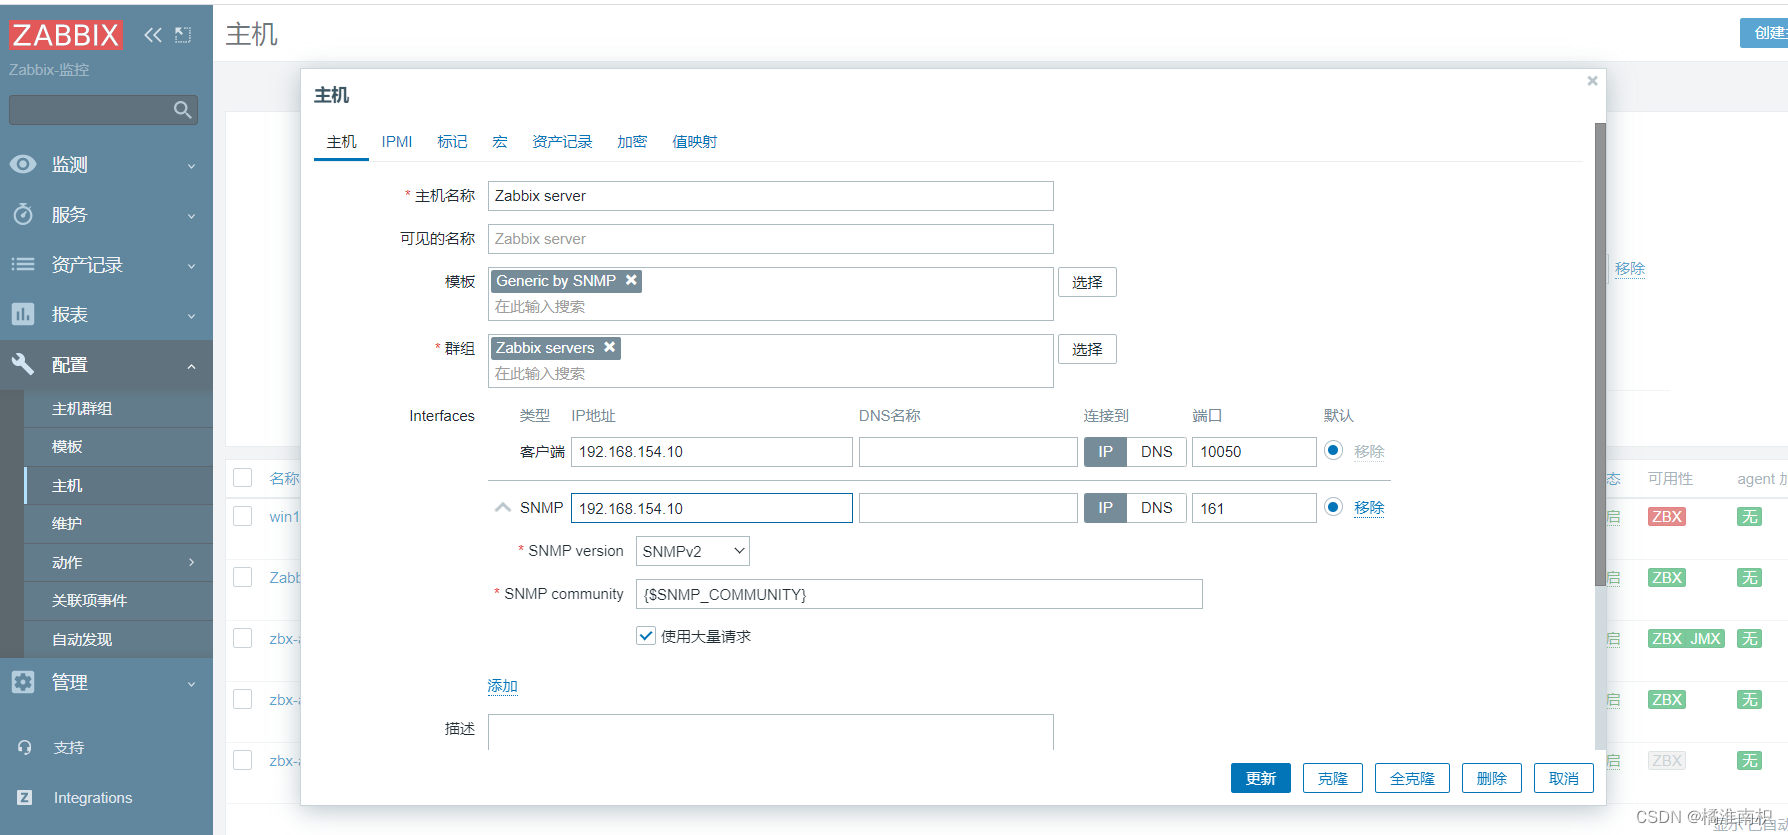Image resolution: width=1788 pixels, height=835 pixels.
Task: Open 主机群组 in sidebar
Action: [82, 408]
